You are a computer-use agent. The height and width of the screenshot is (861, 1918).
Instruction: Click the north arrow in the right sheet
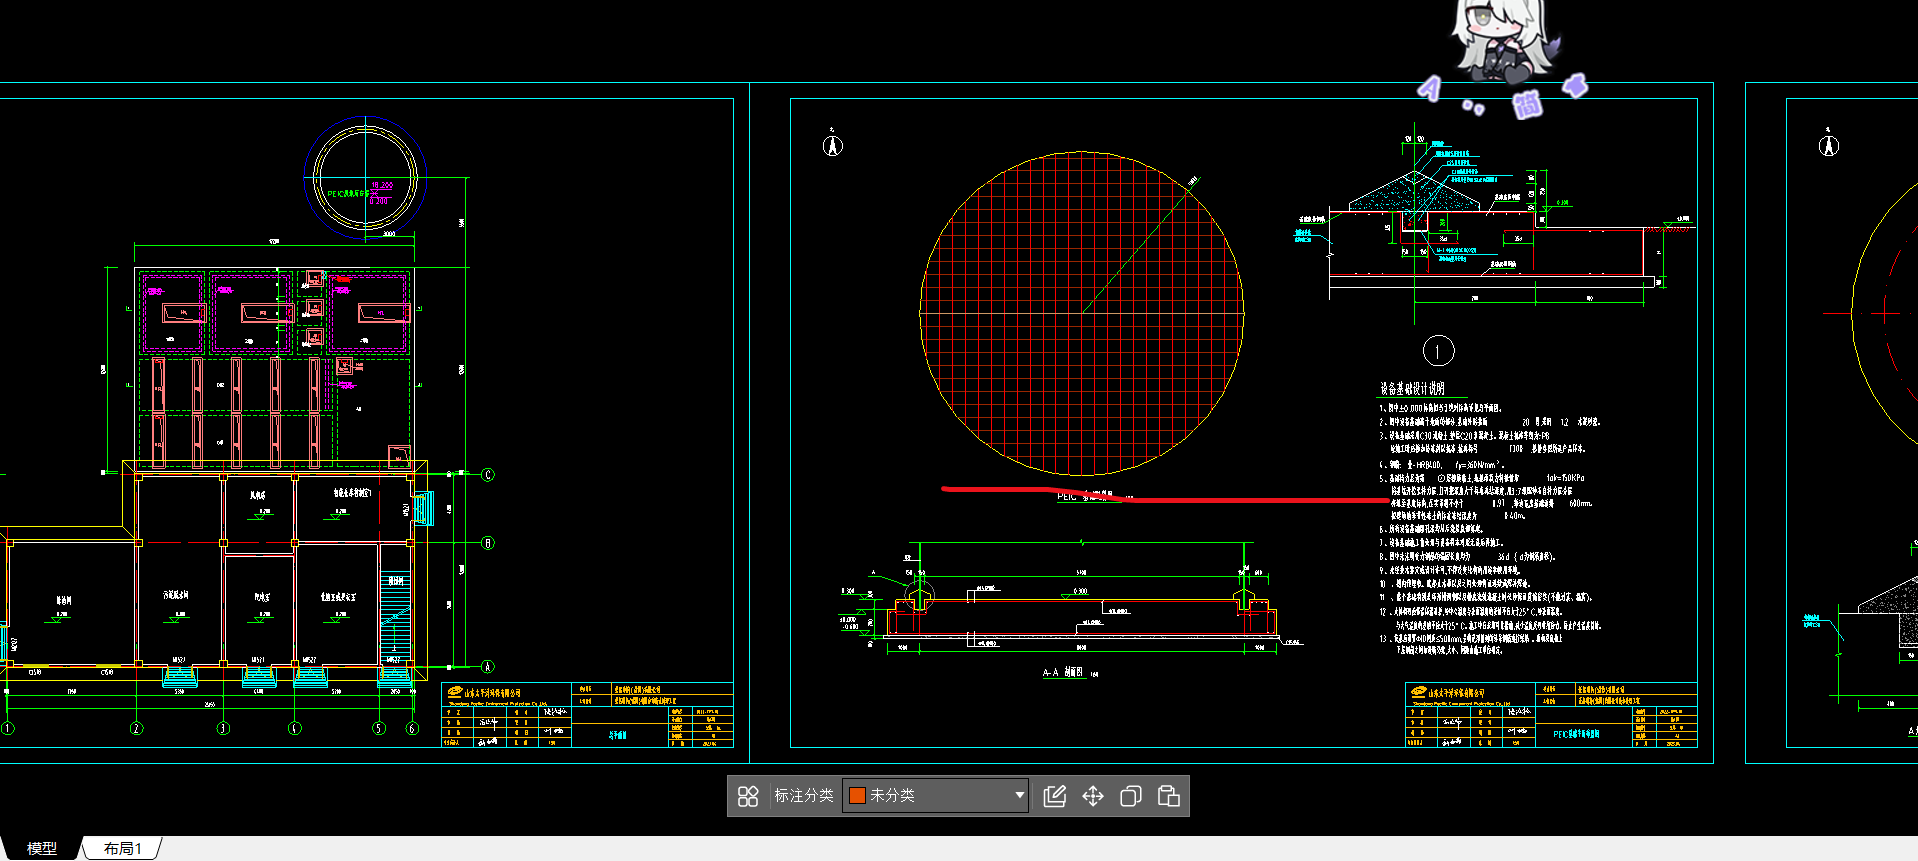[1828, 146]
